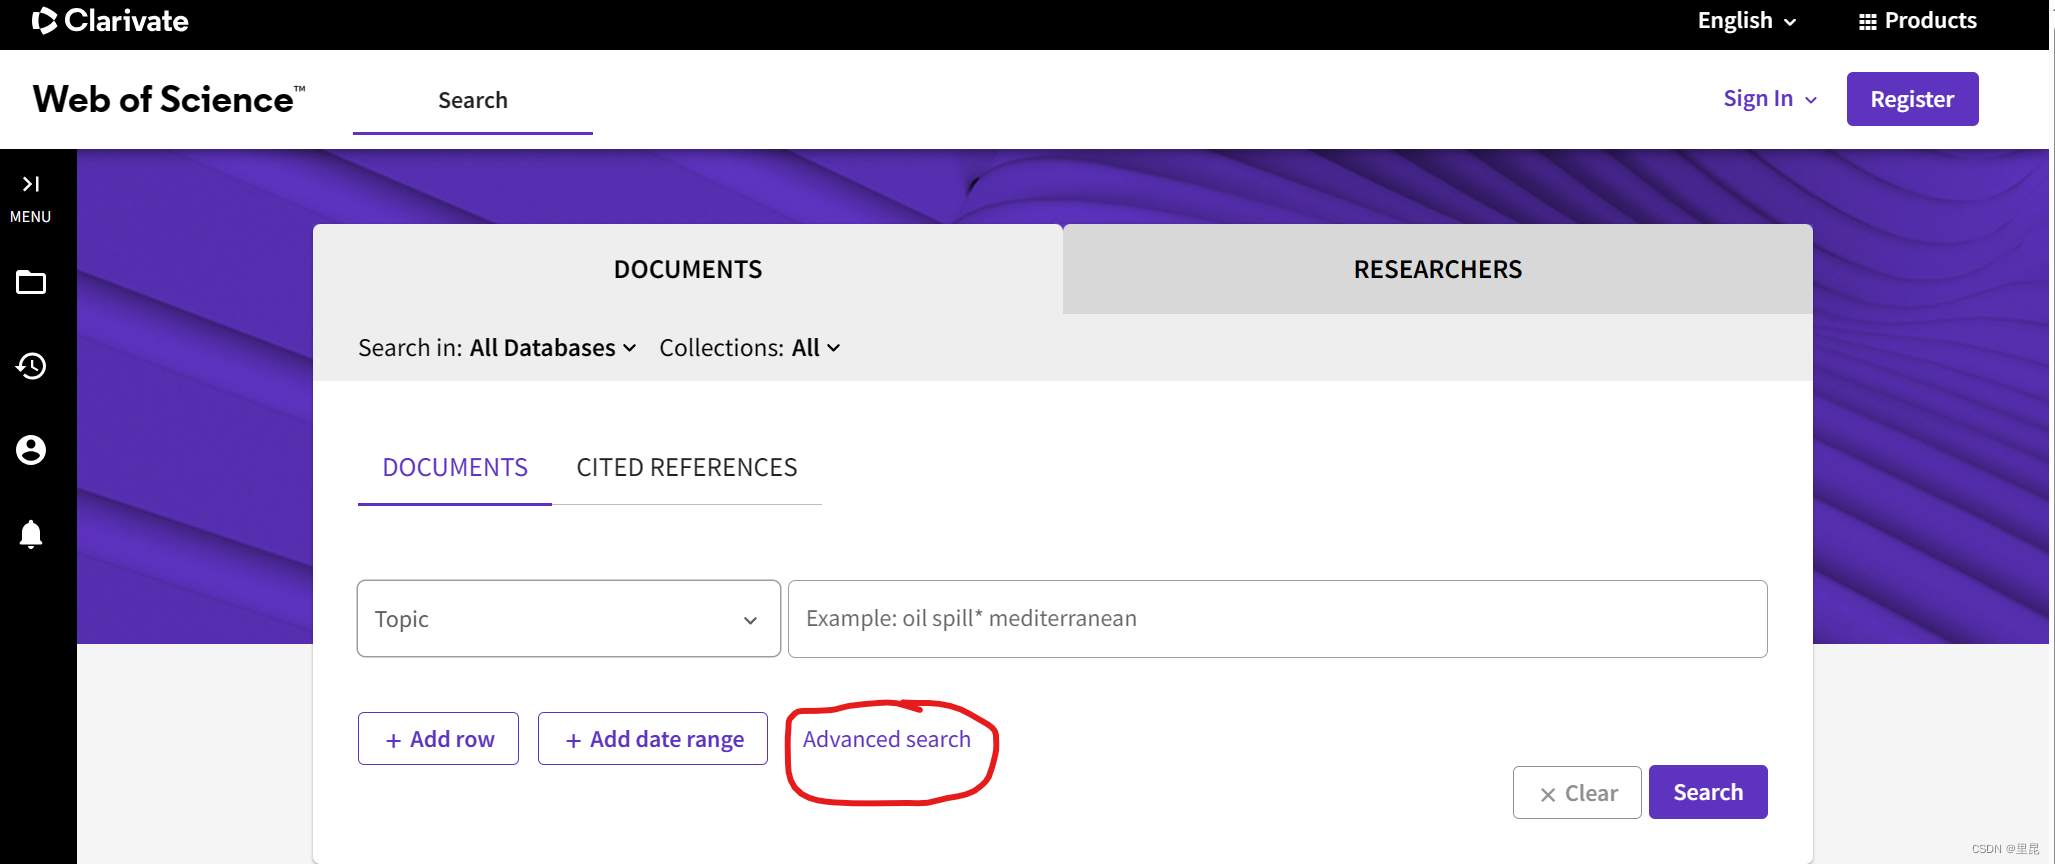Focus the search query input field
2055x864 pixels.
tap(1278, 619)
